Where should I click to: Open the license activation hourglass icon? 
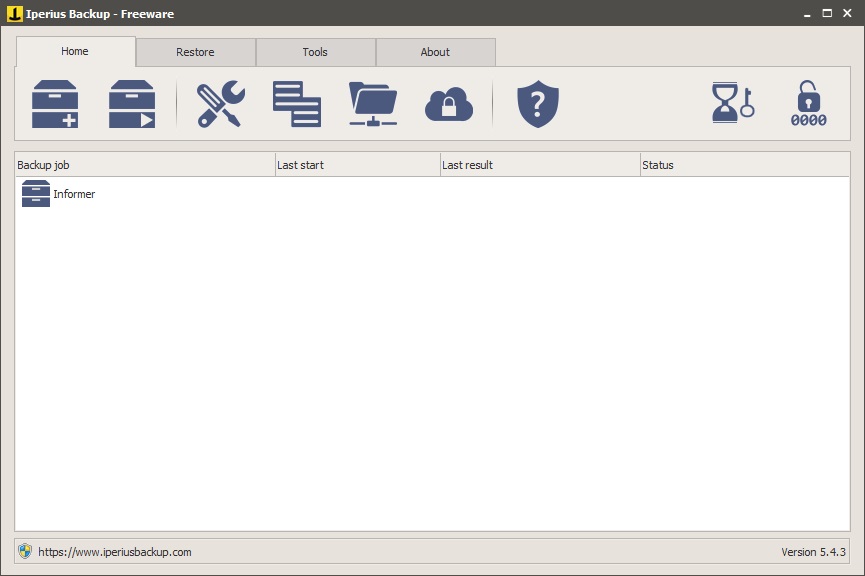pos(729,103)
